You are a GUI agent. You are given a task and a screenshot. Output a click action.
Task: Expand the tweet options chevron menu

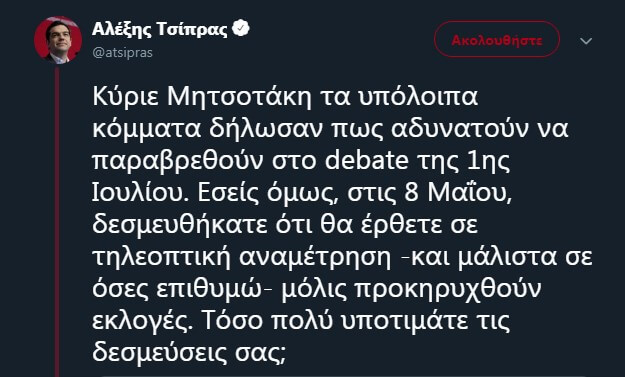pos(586,41)
